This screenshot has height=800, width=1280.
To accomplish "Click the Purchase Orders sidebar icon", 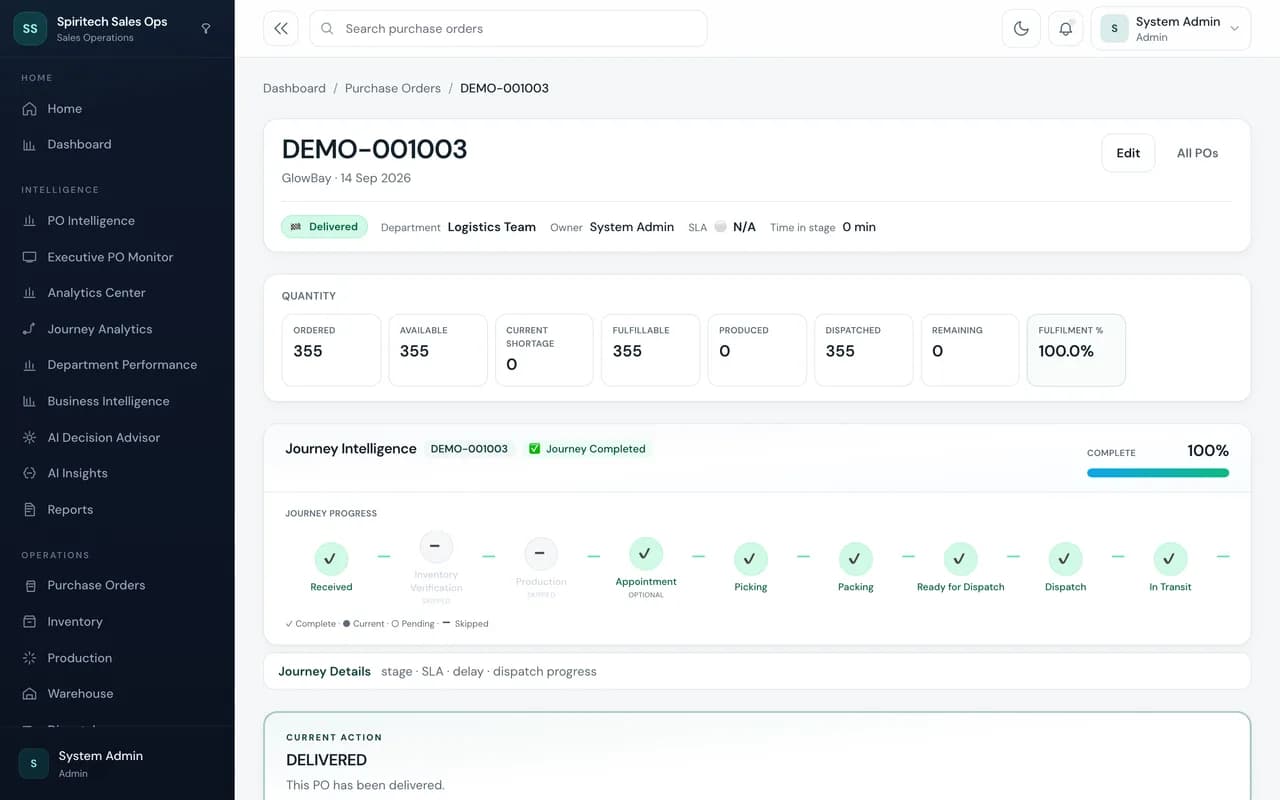I will (x=29, y=586).
